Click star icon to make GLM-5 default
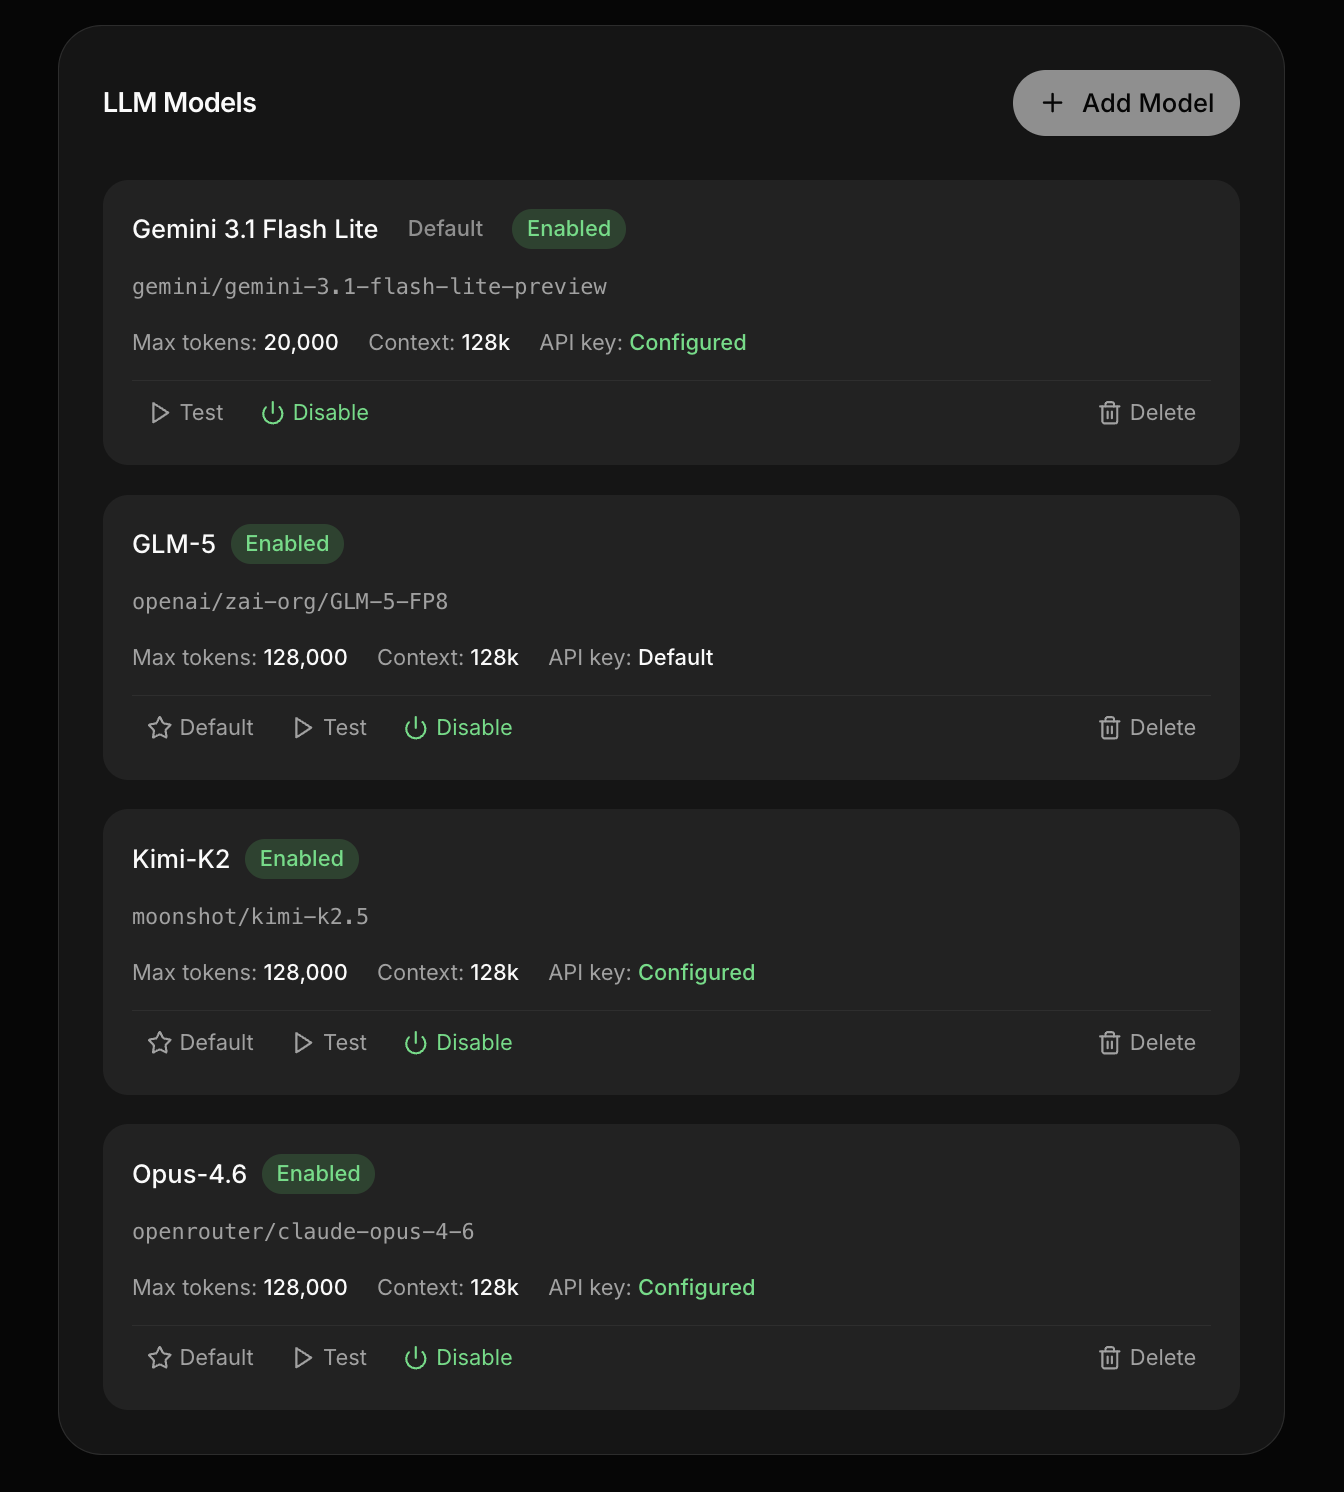1344x1492 pixels. pos(160,728)
